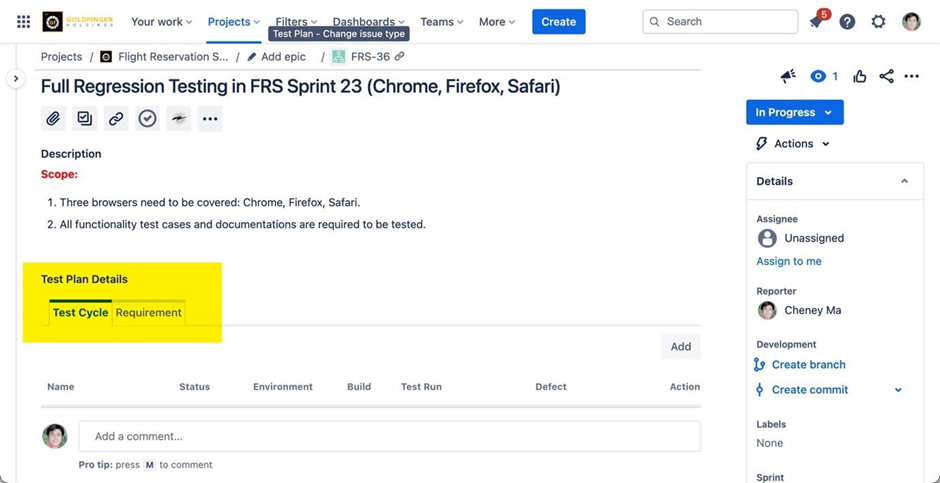
Task: Open the Projects menu
Action: pyautogui.click(x=233, y=22)
